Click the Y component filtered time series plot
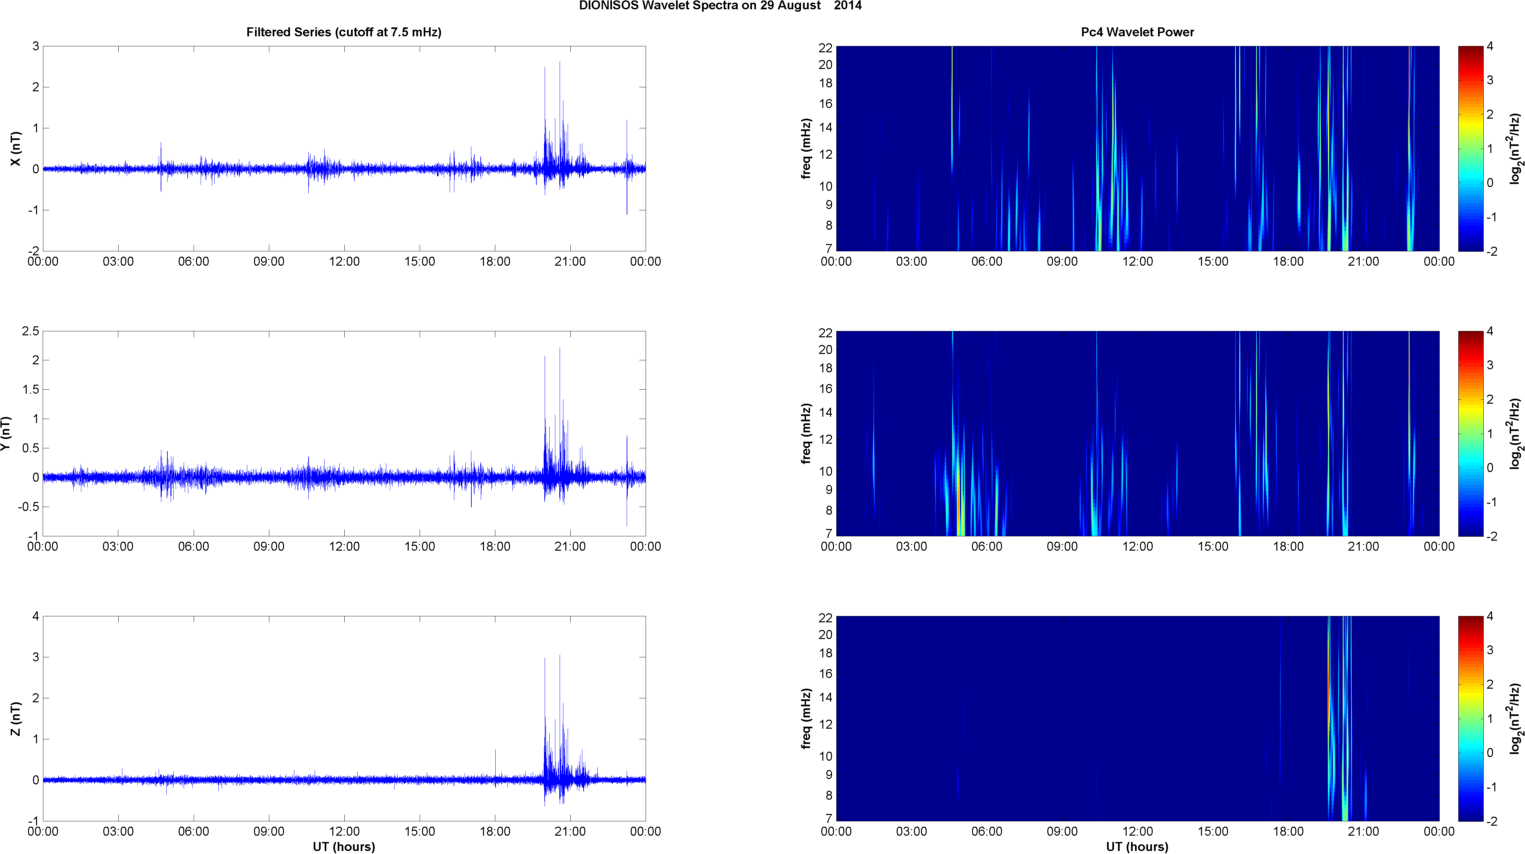The width and height of the screenshot is (1525, 854). coord(344,433)
